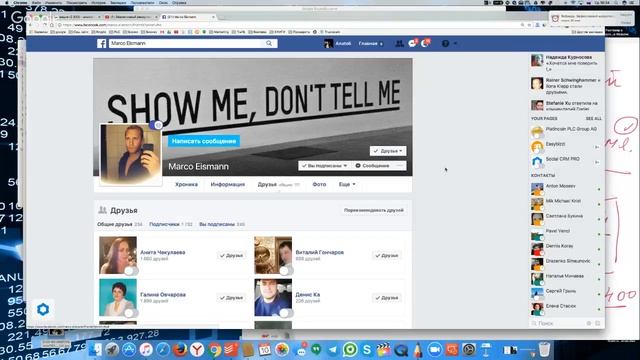This screenshot has width=640, height=360.
Task: Open the Фото tab
Action: pos(319,184)
